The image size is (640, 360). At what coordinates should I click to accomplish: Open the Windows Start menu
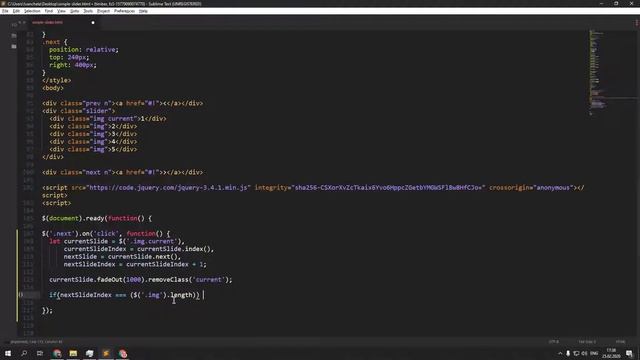pyautogui.click(x=8, y=353)
